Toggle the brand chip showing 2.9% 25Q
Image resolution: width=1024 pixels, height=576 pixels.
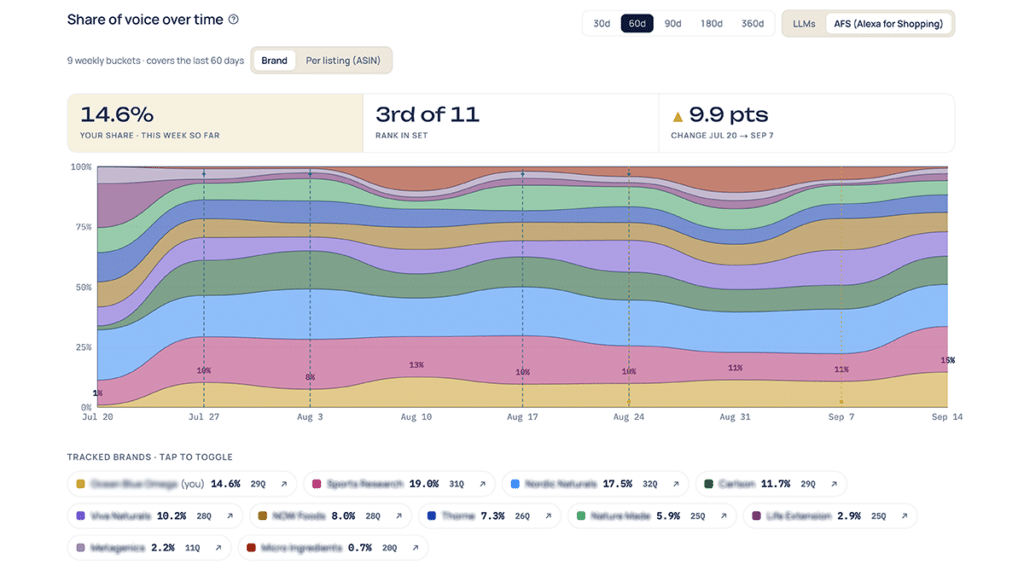pyautogui.click(x=830, y=516)
